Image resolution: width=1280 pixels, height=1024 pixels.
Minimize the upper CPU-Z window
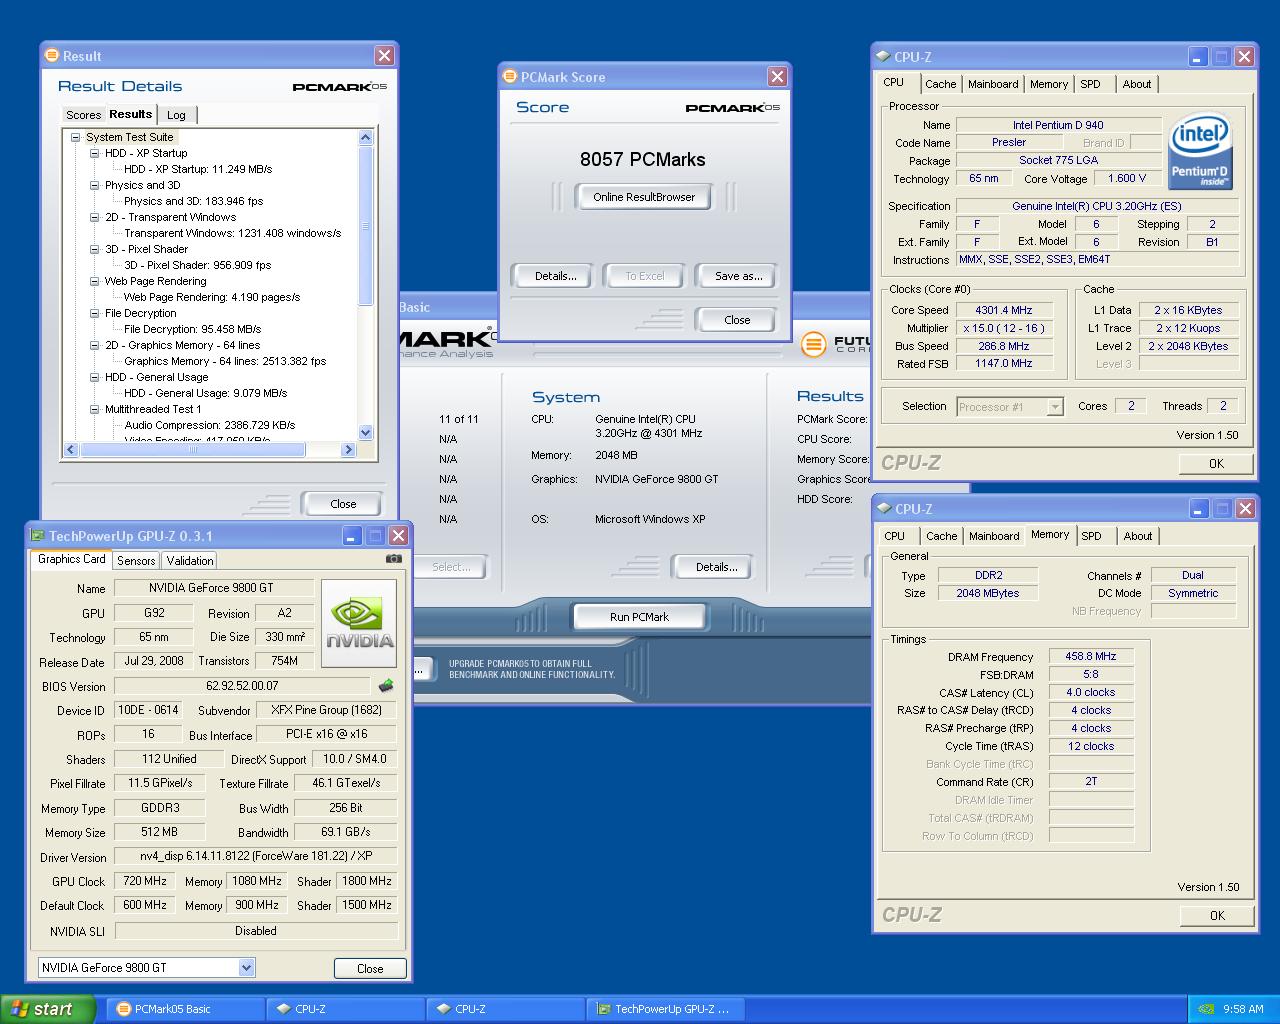(x=1198, y=57)
